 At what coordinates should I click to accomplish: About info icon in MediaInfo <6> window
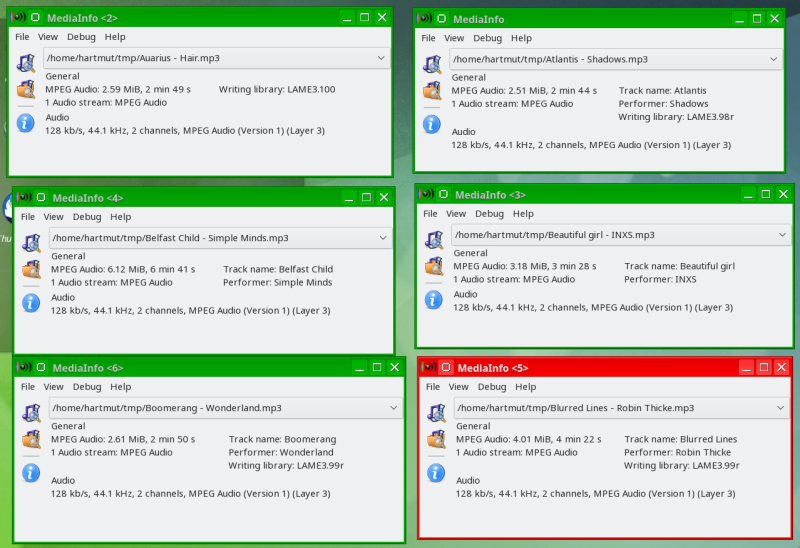tap(31, 473)
